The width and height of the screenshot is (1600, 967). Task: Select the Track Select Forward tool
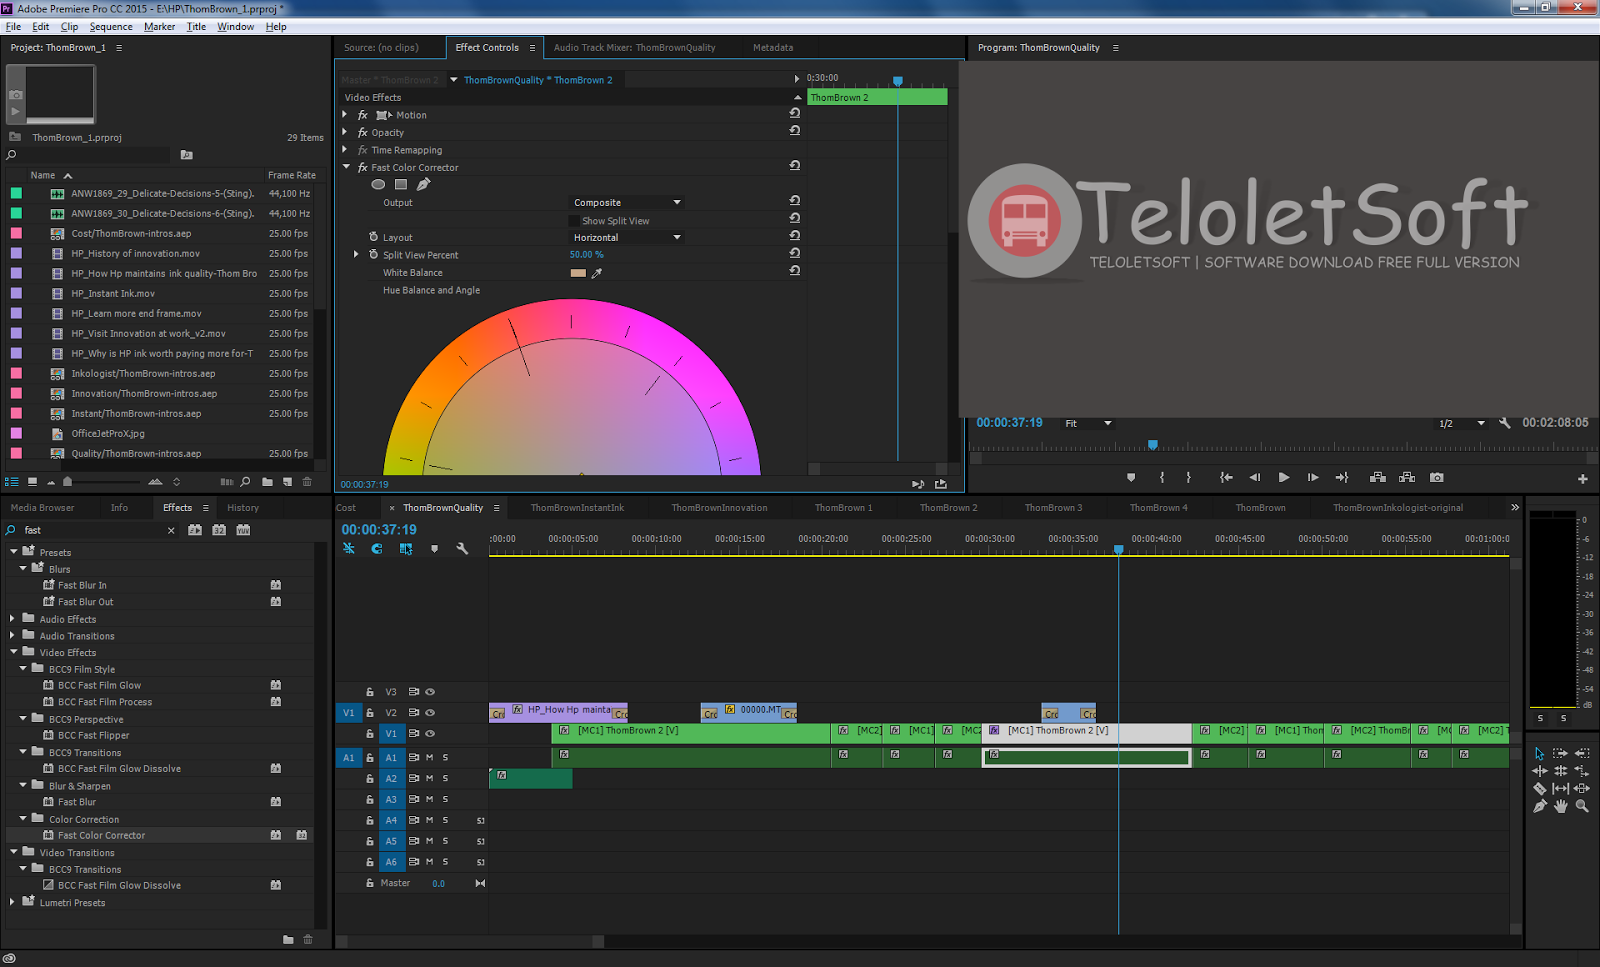pos(1560,754)
